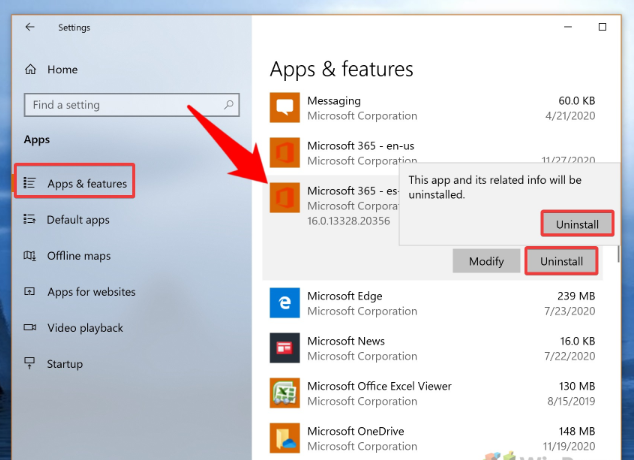The height and width of the screenshot is (460, 634).
Task: Focus the Find a setting search box
Action: [x=131, y=105]
